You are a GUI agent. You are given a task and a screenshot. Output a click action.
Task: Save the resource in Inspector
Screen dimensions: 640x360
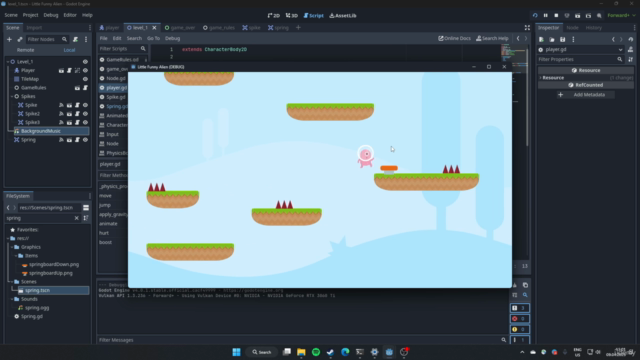[562, 39]
